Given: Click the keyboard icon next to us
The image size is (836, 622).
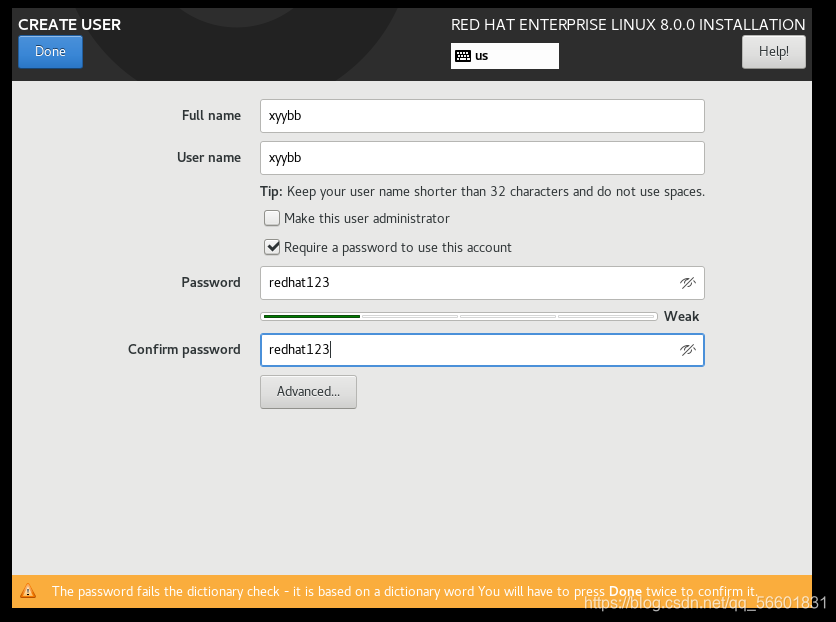Looking at the screenshot, I should [463, 56].
